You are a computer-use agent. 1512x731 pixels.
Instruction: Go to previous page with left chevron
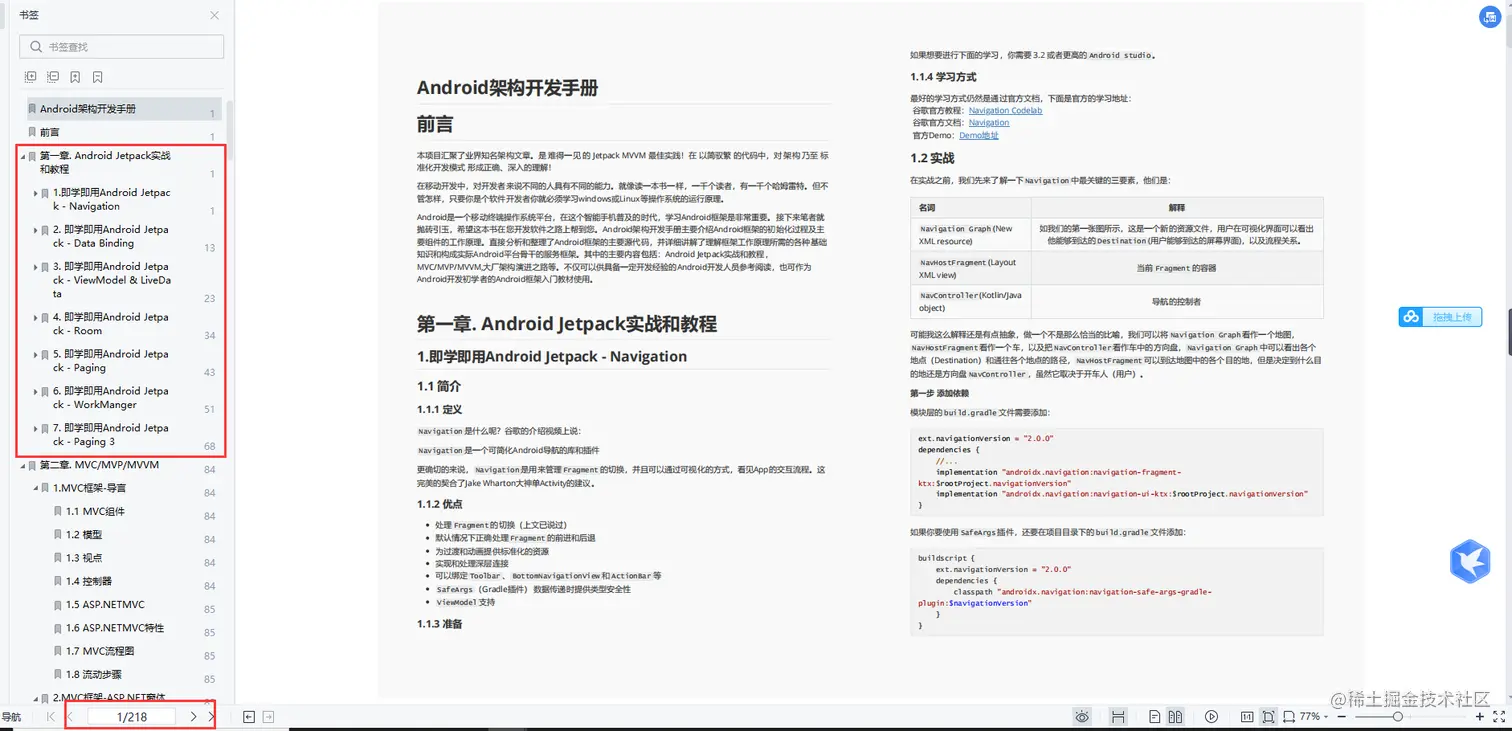pyautogui.click(x=70, y=717)
